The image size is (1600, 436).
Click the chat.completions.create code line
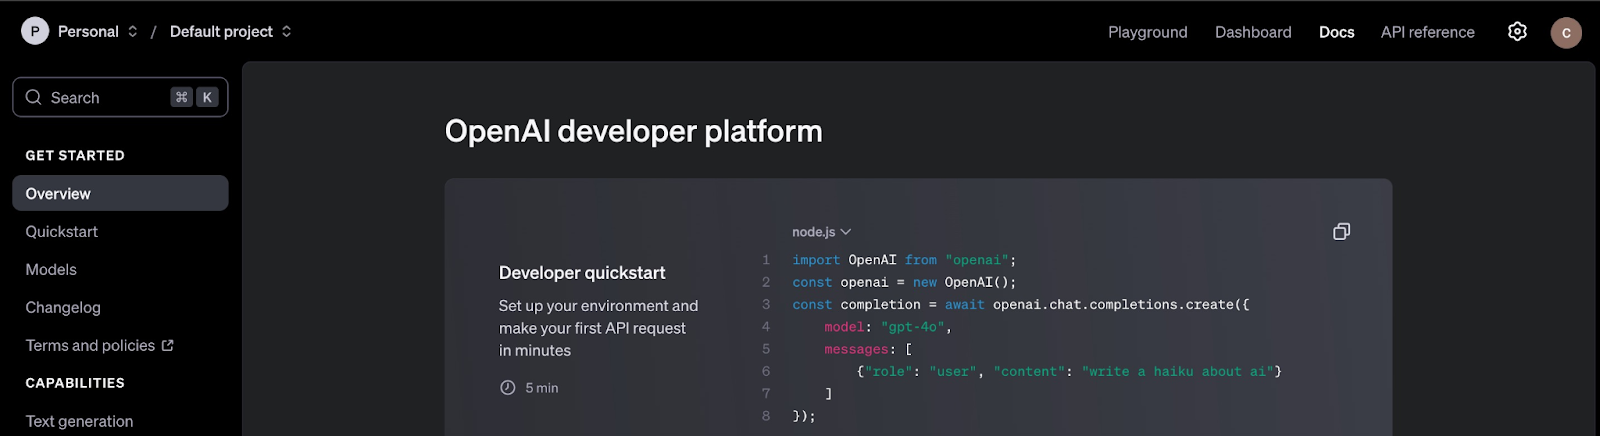tap(1021, 304)
